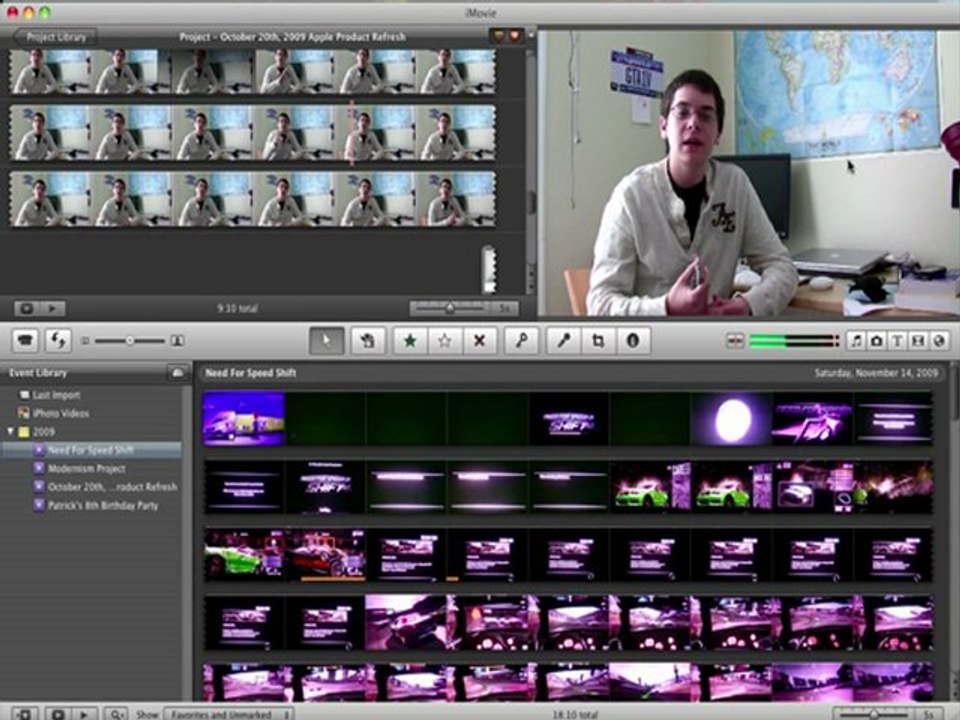The image size is (960, 720).
Task: Open the photo browser camera icon
Action: pyautogui.click(x=877, y=341)
